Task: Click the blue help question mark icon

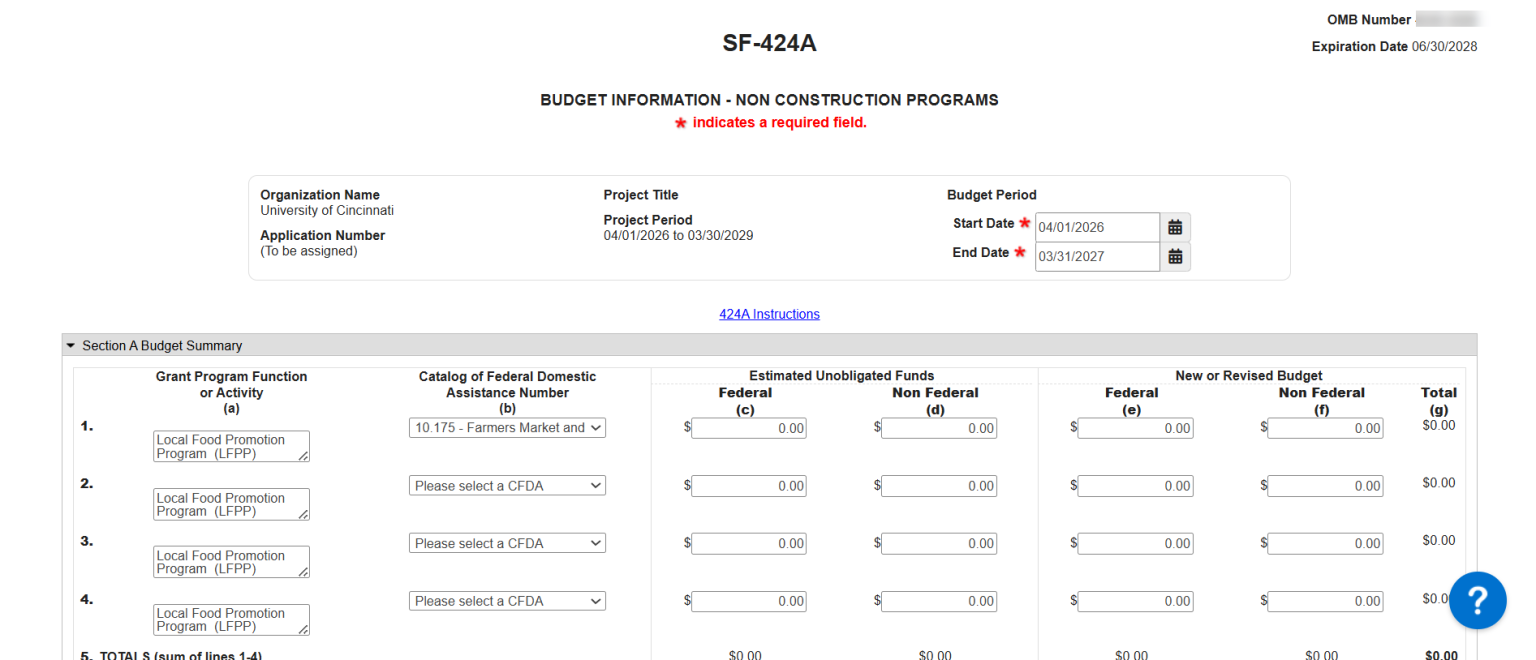Action: point(1477,600)
